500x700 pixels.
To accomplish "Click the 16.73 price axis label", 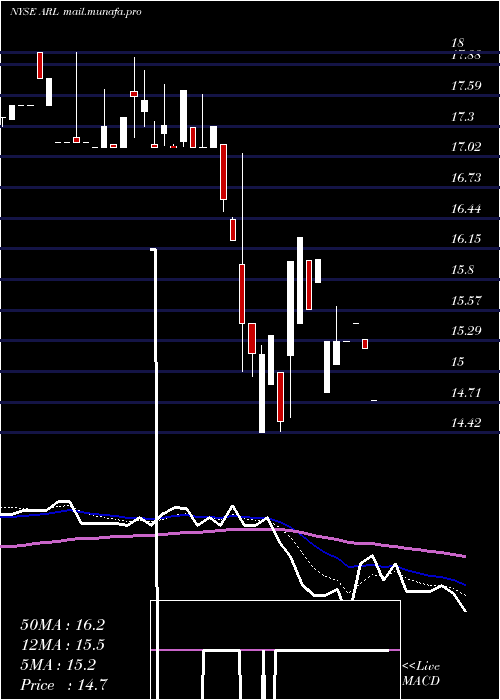I will coord(466,178).
